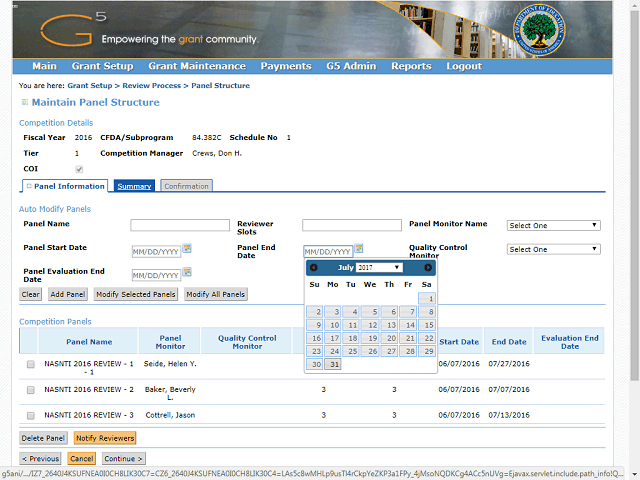Open the Payments menu
Viewport: 640px width, 480px height.
[286, 66]
